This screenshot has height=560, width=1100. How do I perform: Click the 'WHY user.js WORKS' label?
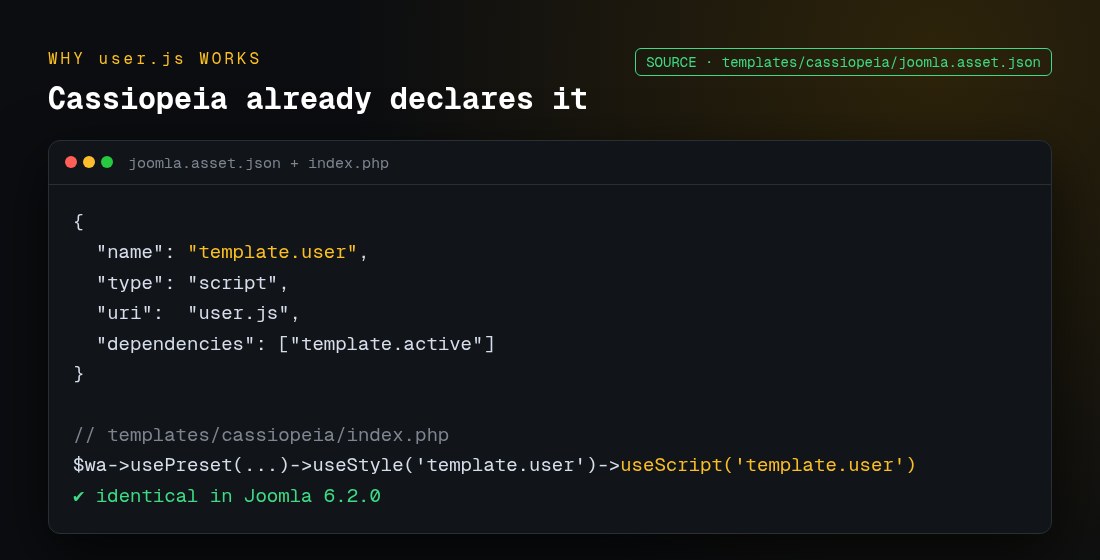[x=154, y=58]
